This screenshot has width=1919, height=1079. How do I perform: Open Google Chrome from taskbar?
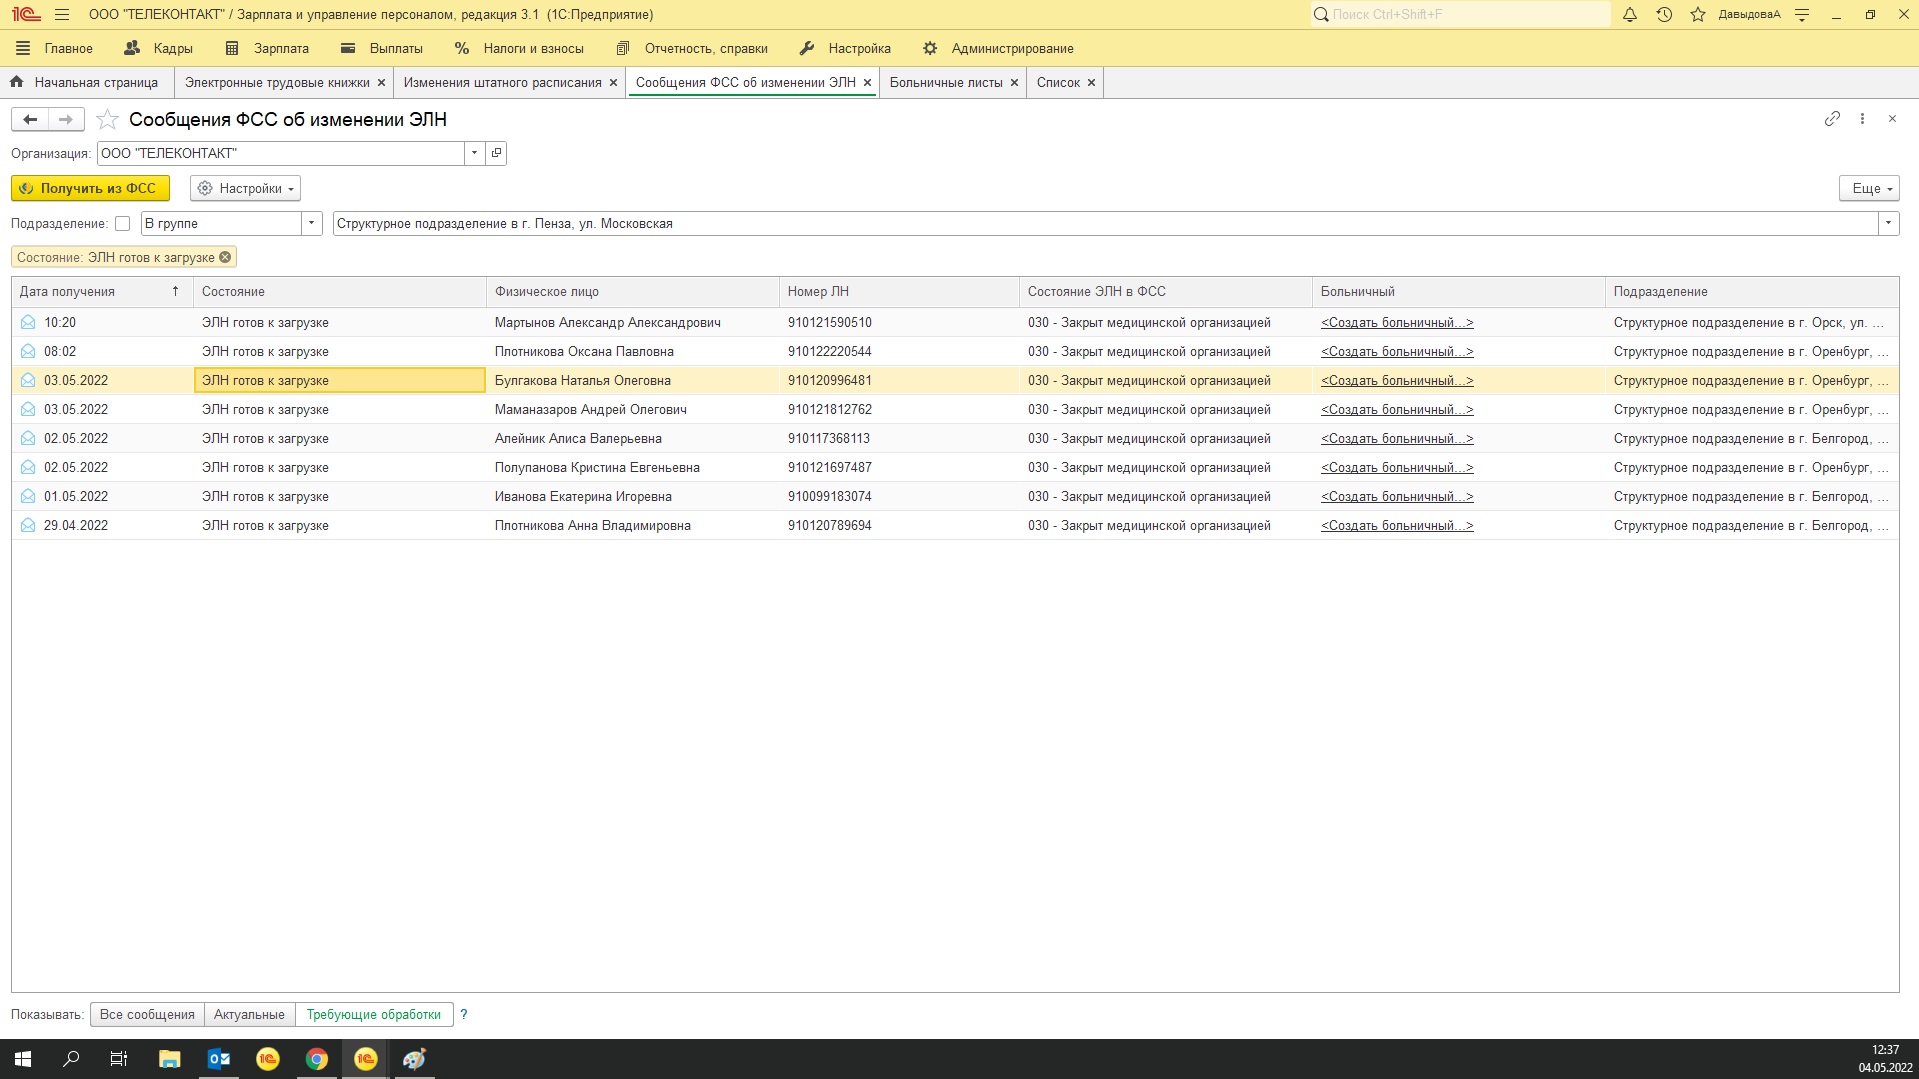(317, 1059)
